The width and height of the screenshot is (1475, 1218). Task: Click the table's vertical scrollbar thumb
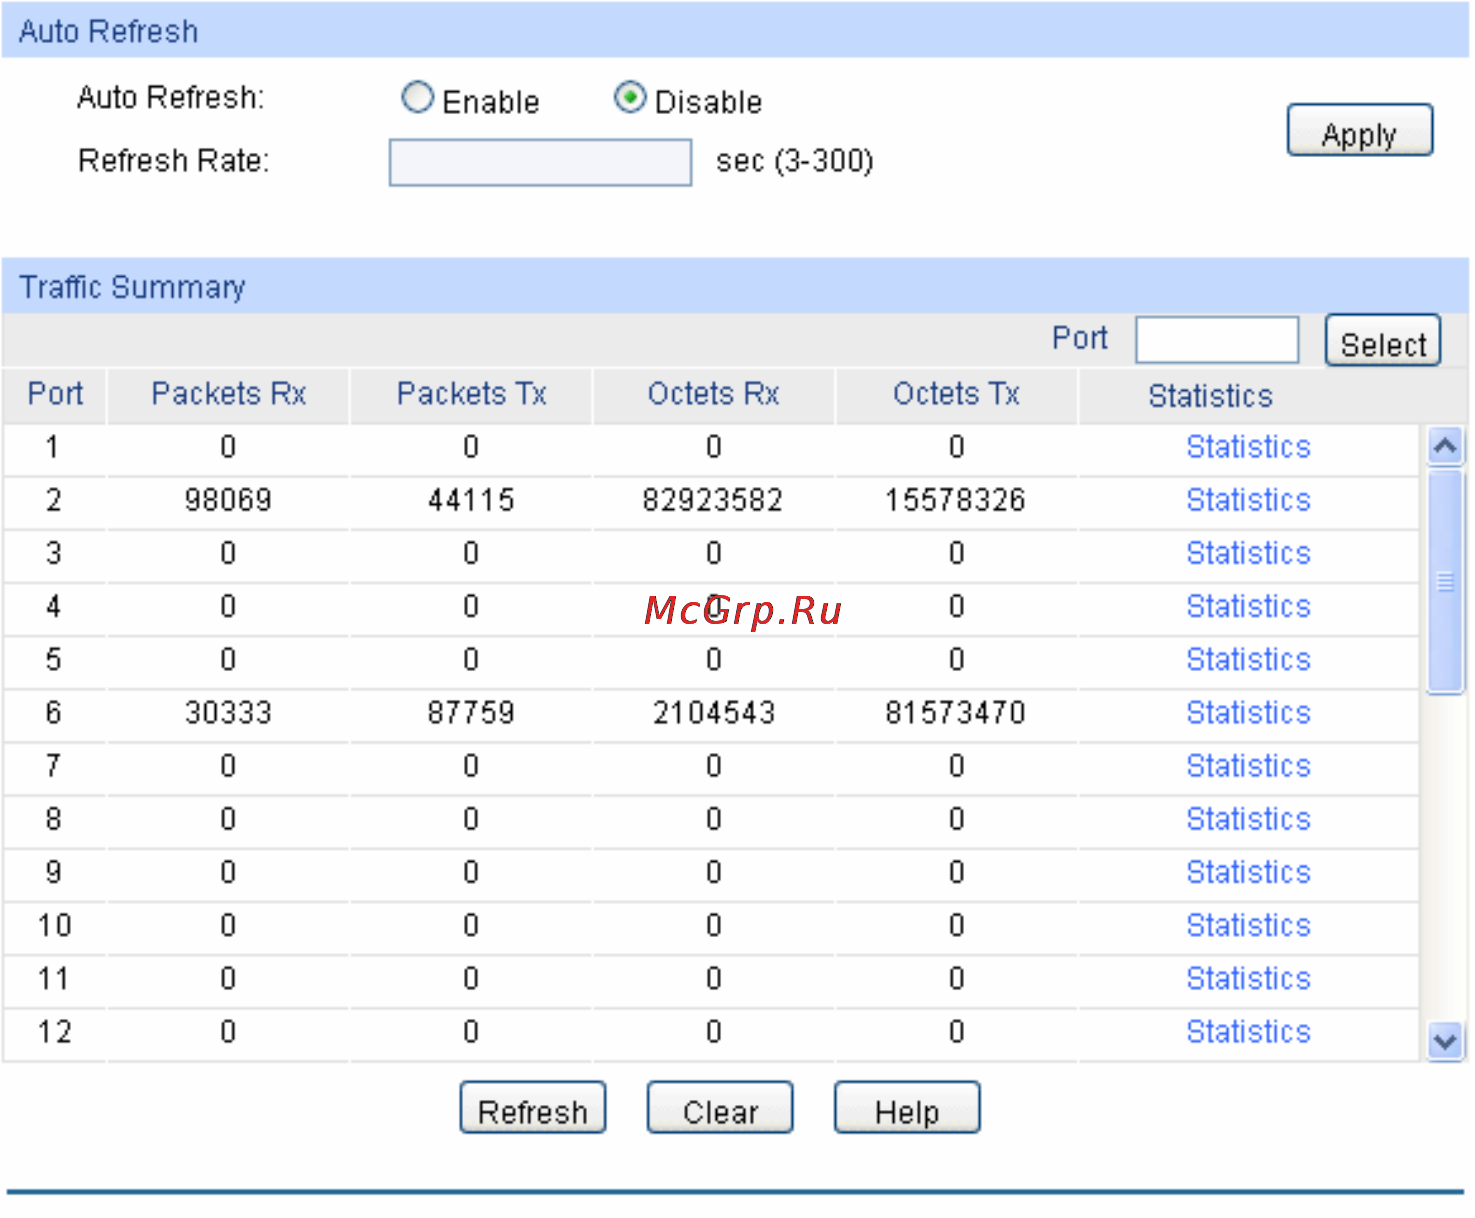(1445, 581)
